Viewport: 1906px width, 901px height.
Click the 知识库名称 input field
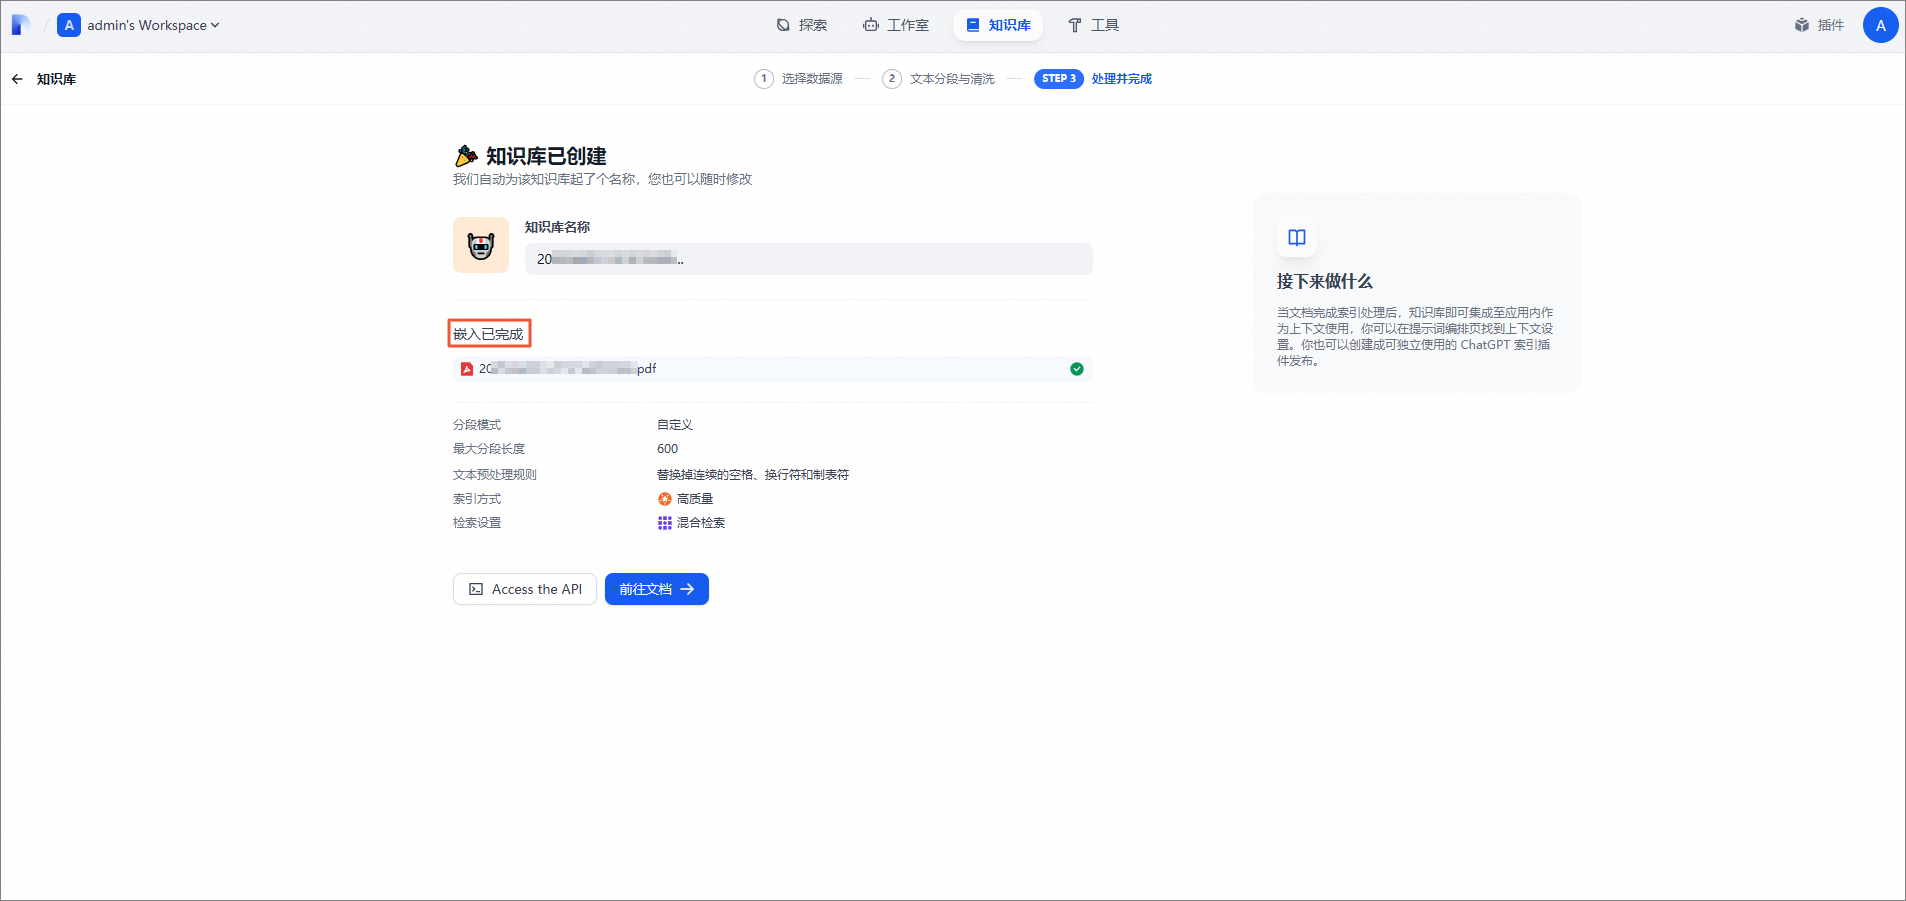(x=808, y=259)
